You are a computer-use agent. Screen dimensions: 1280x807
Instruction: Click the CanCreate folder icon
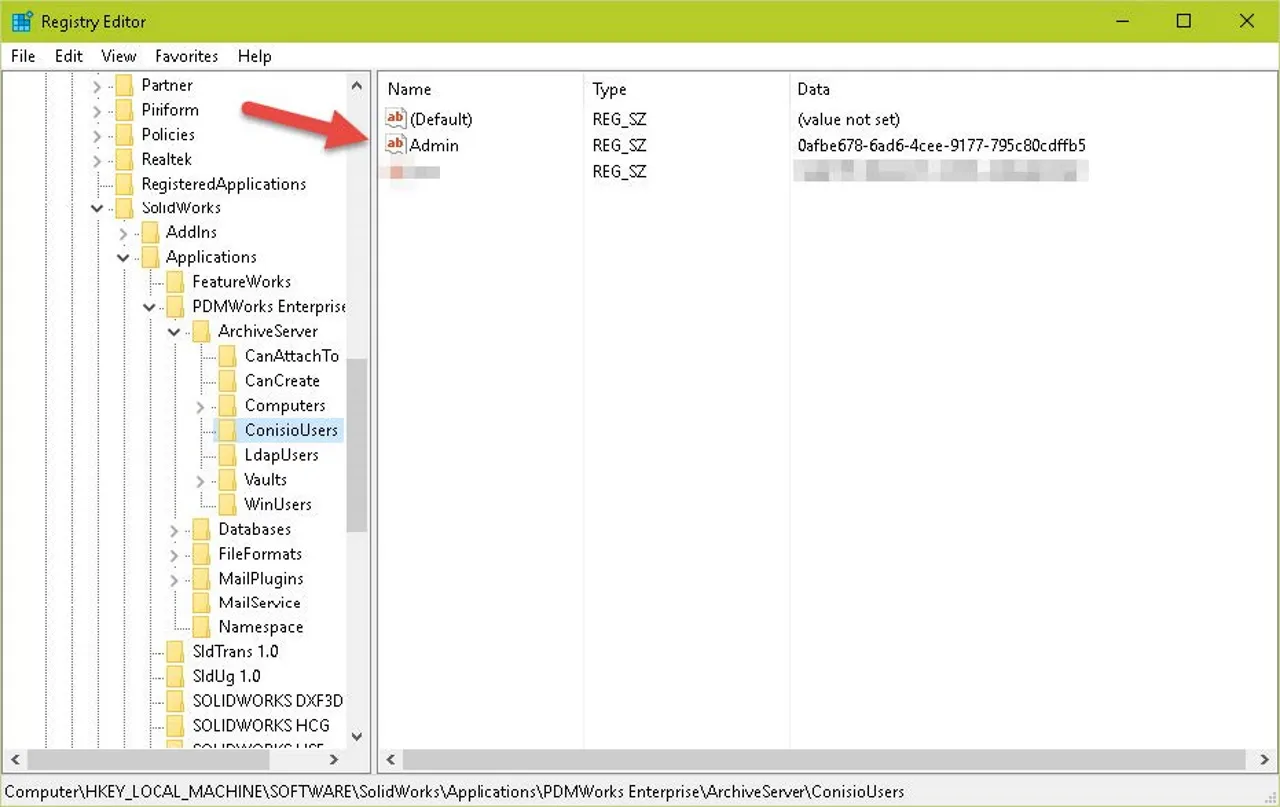[x=228, y=381]
